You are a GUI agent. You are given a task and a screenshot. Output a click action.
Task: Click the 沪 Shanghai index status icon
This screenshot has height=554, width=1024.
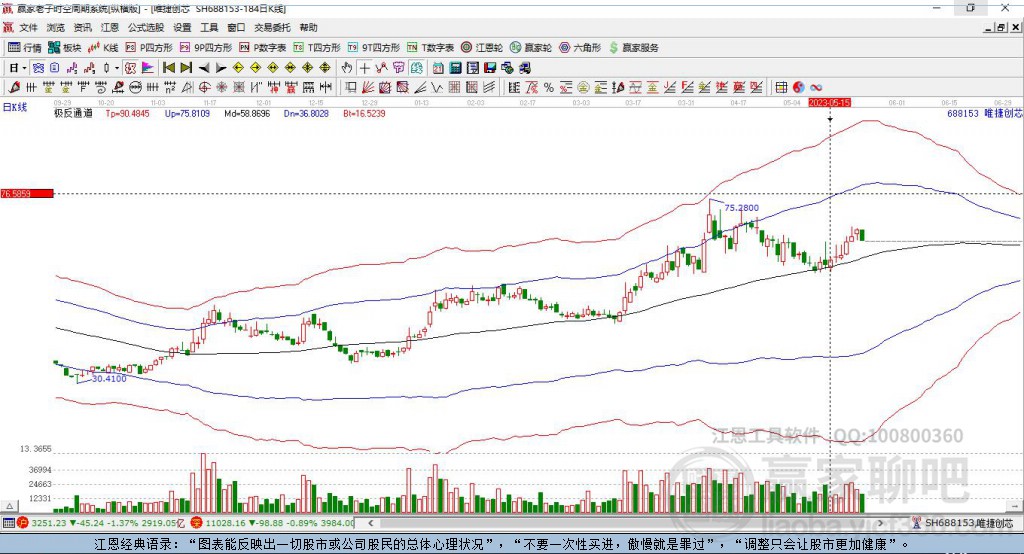(x=23, y=523)
